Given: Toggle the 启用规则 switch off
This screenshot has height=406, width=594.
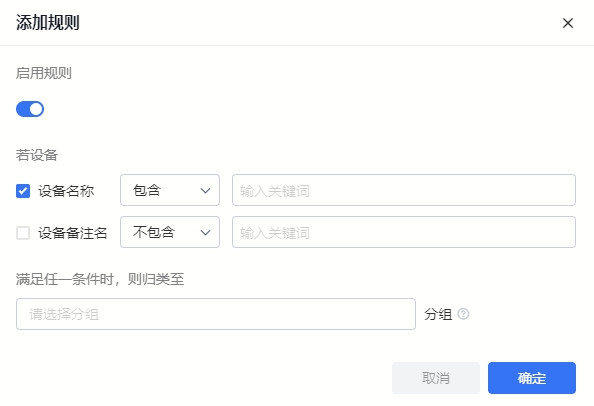Looking at the screenshot, I should click(30, 109).
